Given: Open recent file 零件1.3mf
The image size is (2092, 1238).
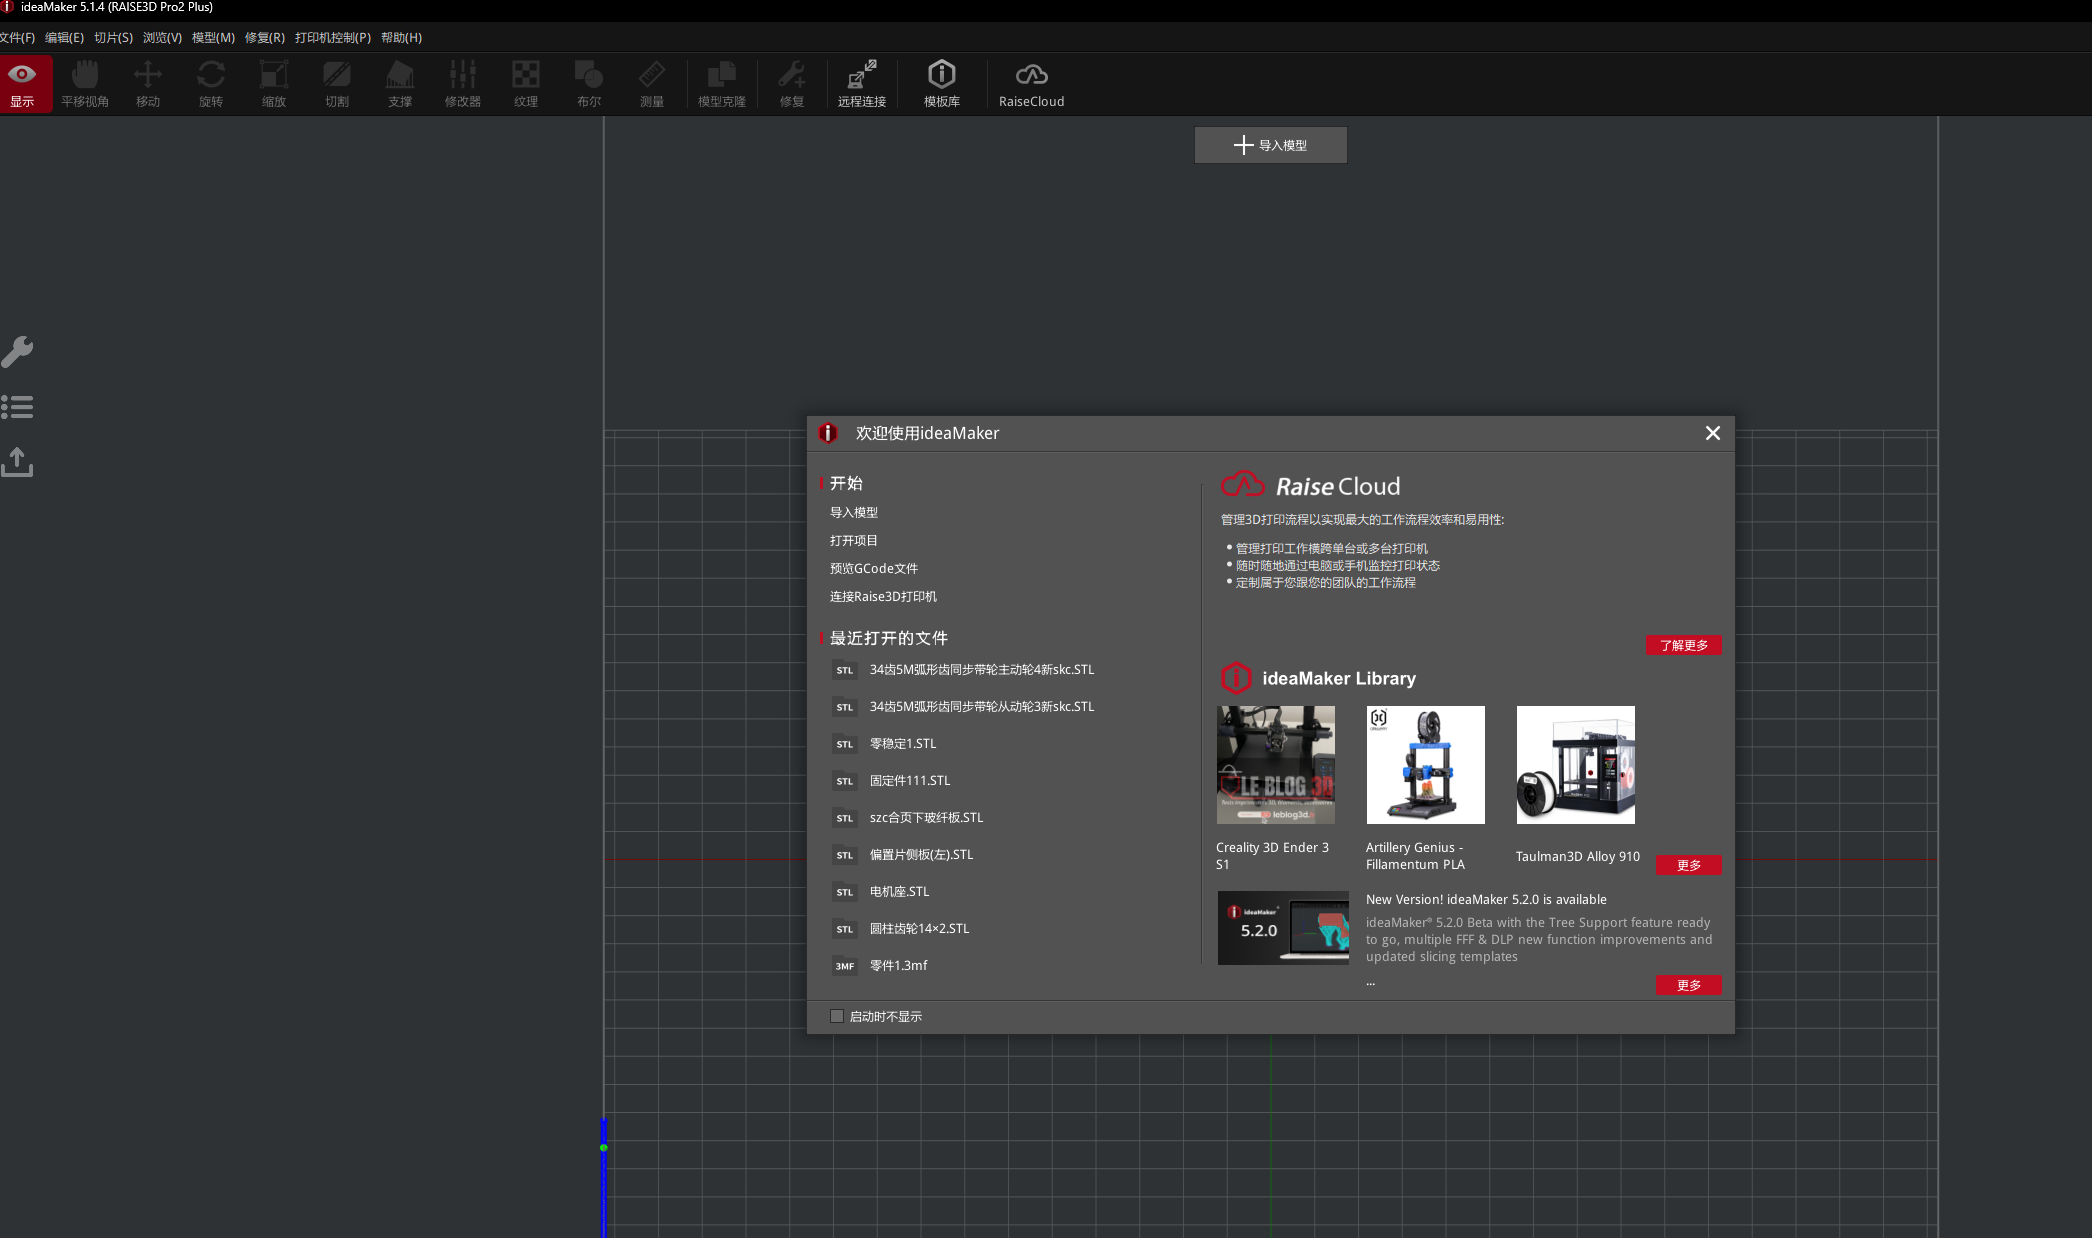Looking at the screenshot, I should pyautogui.click(x=898, y=965).
